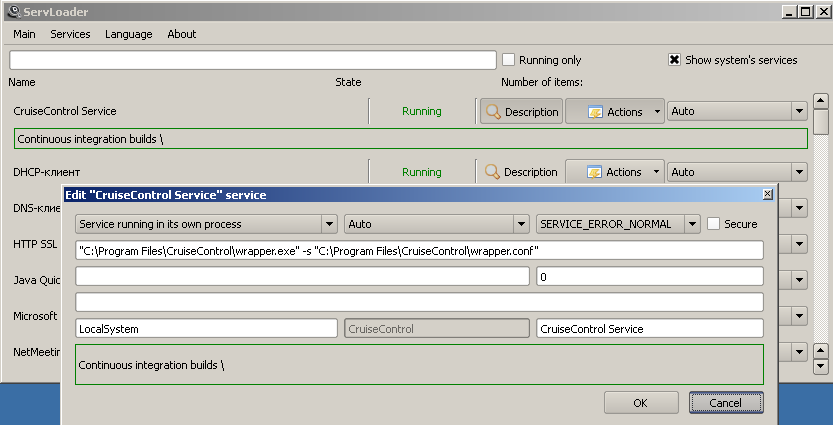Open SERVICE_ERROR_NORMAL error control dropdown
This screenshot has height=425, width=833.
tap(618, 224)
